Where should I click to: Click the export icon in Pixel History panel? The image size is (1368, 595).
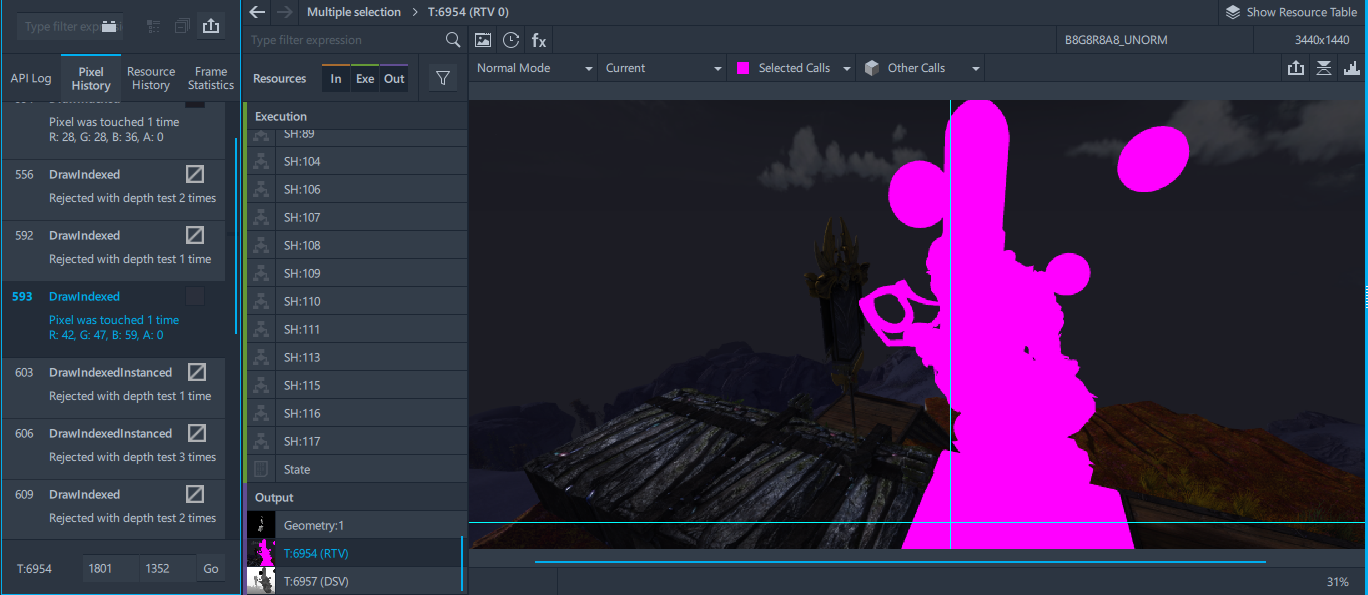click(210, 27)
